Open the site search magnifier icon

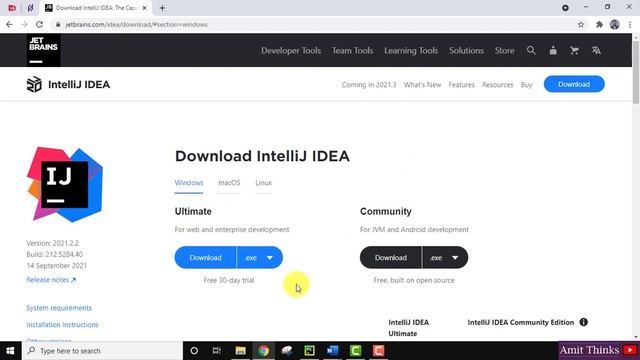tap(531, 51)
